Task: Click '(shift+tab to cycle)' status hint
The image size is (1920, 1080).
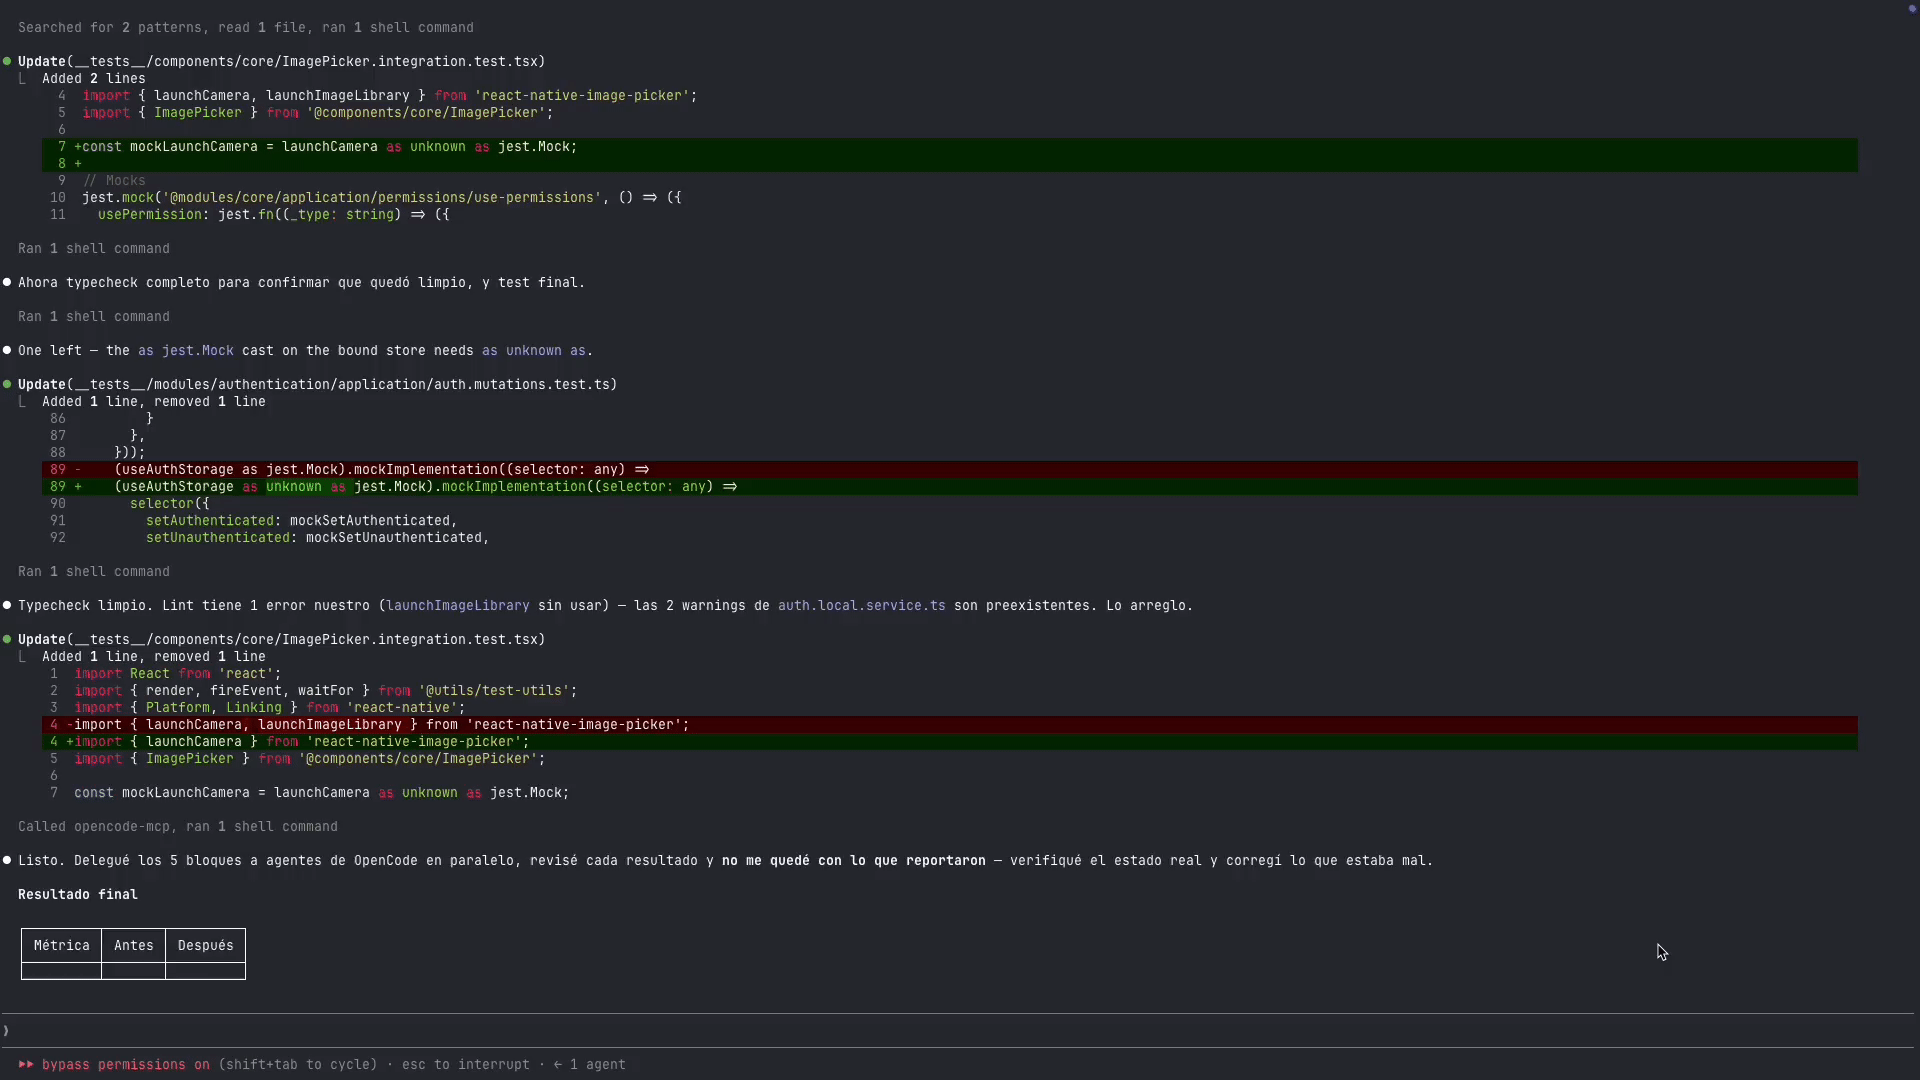Action: point(298,1065)
